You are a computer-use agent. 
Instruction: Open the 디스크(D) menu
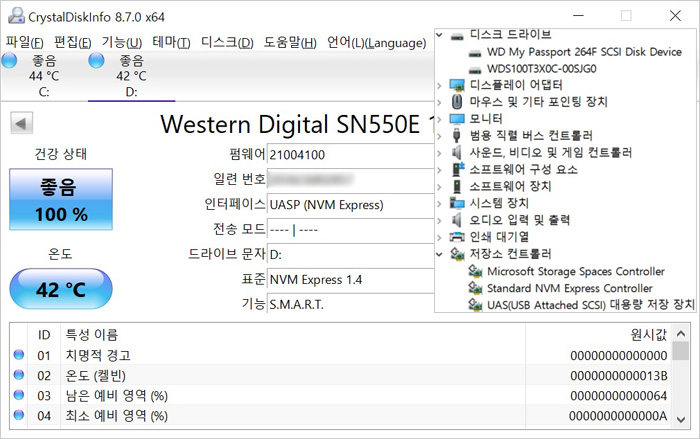227,42
